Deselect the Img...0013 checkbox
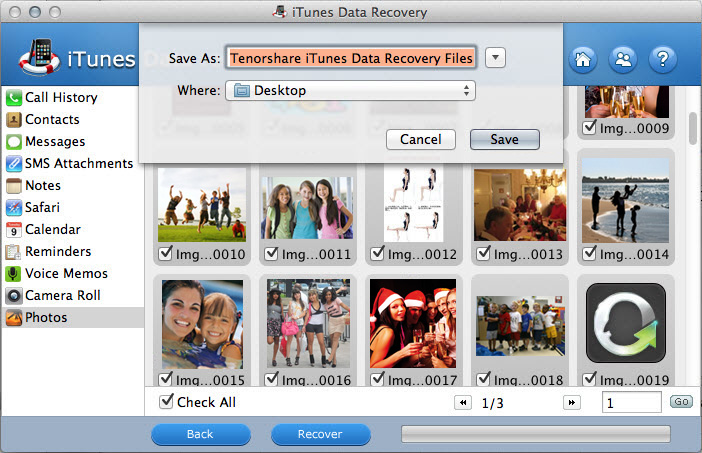Image resolution: width=702 pixels, height=453 pixels. pyautogui.click(x=484, y=253)
